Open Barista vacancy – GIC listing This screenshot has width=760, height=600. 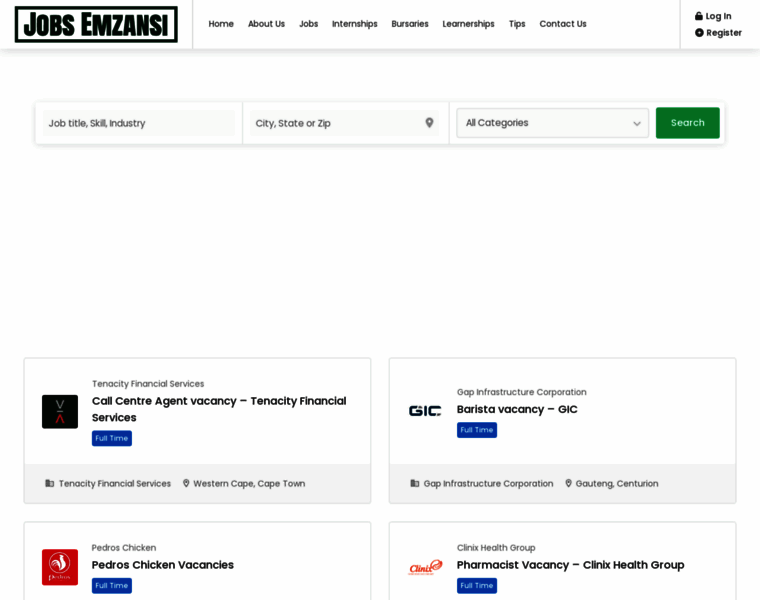(x=517, y=409)
